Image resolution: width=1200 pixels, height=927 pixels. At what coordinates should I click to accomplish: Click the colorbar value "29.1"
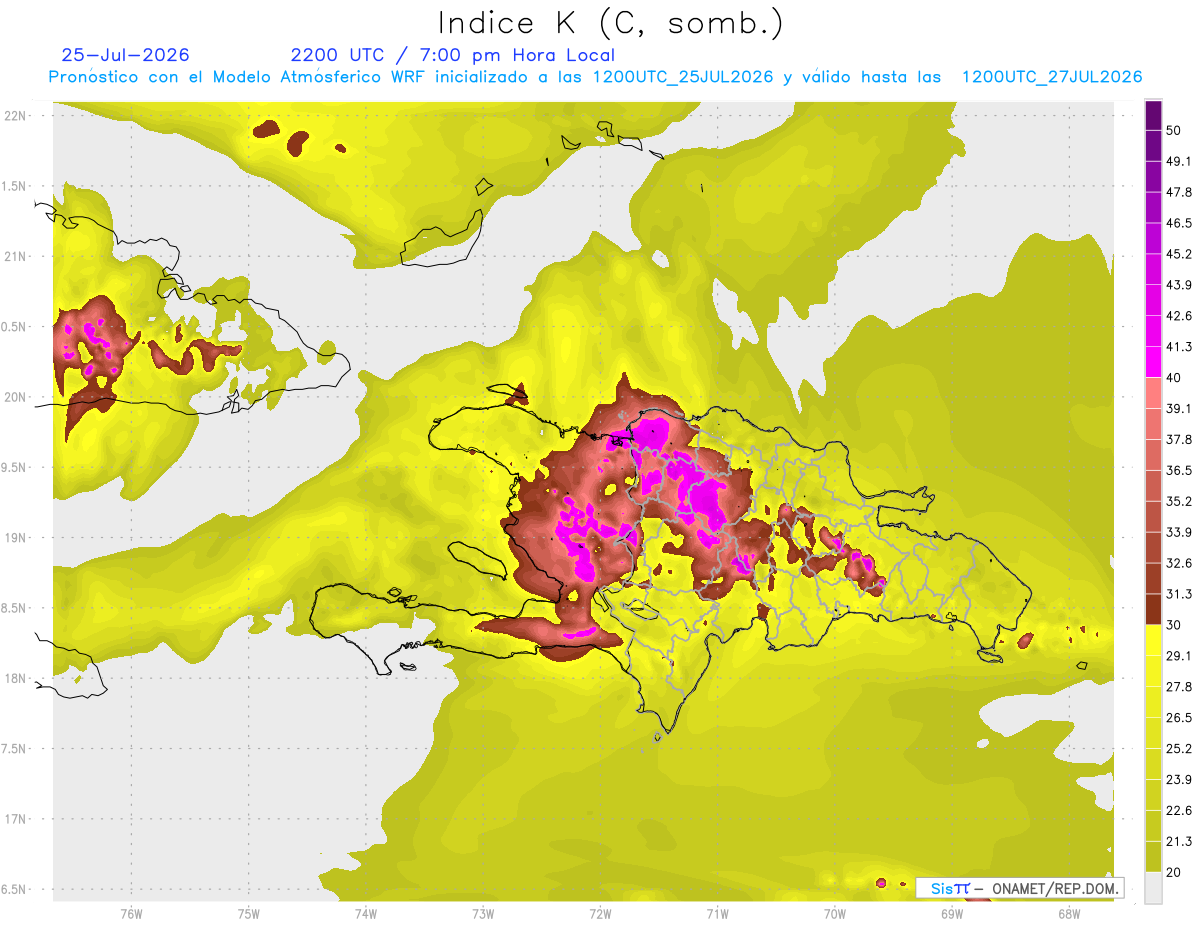tap(1178, 656)
